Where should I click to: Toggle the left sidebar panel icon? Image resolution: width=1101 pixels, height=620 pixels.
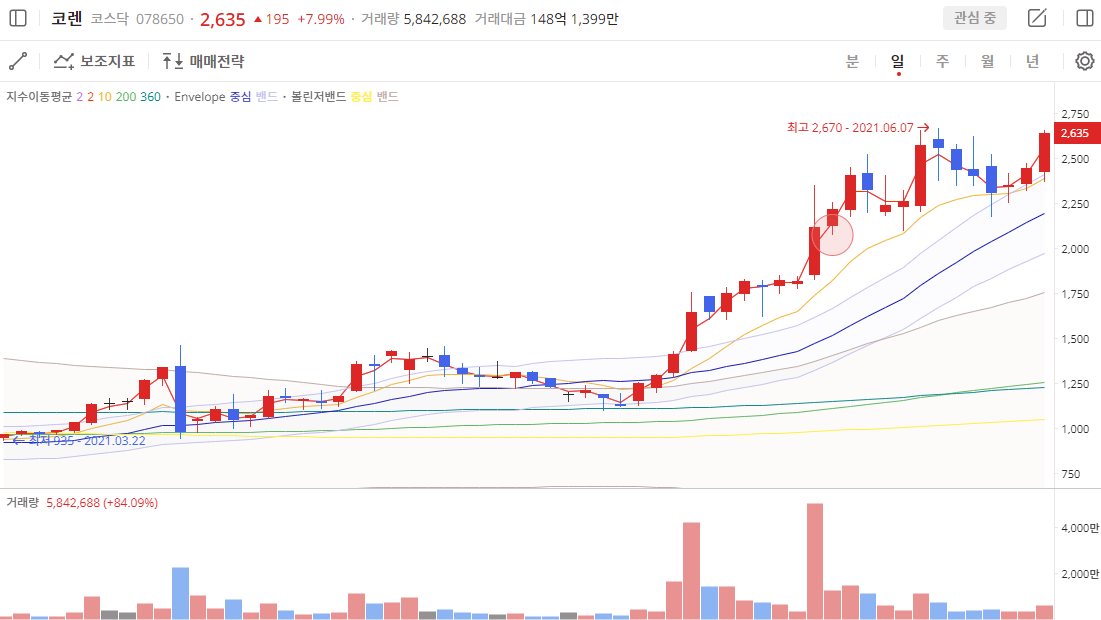click(18, 18)
